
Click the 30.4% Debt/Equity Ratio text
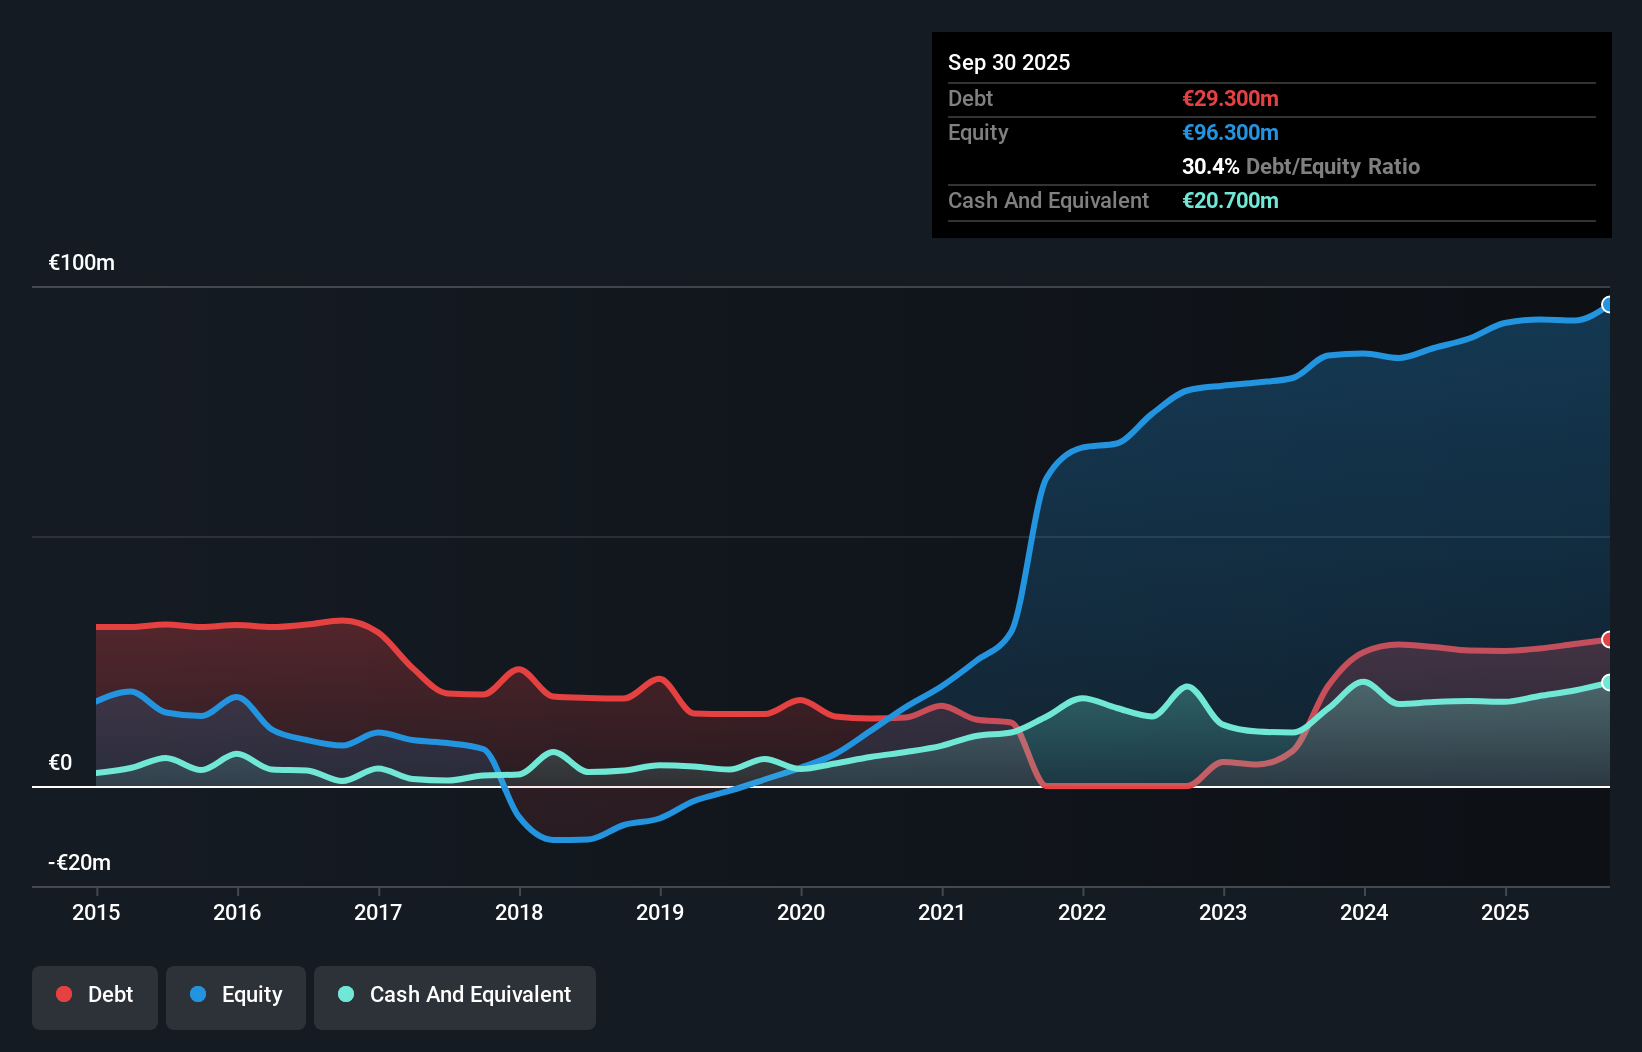pyautogui.click(x=1301, y=166)
